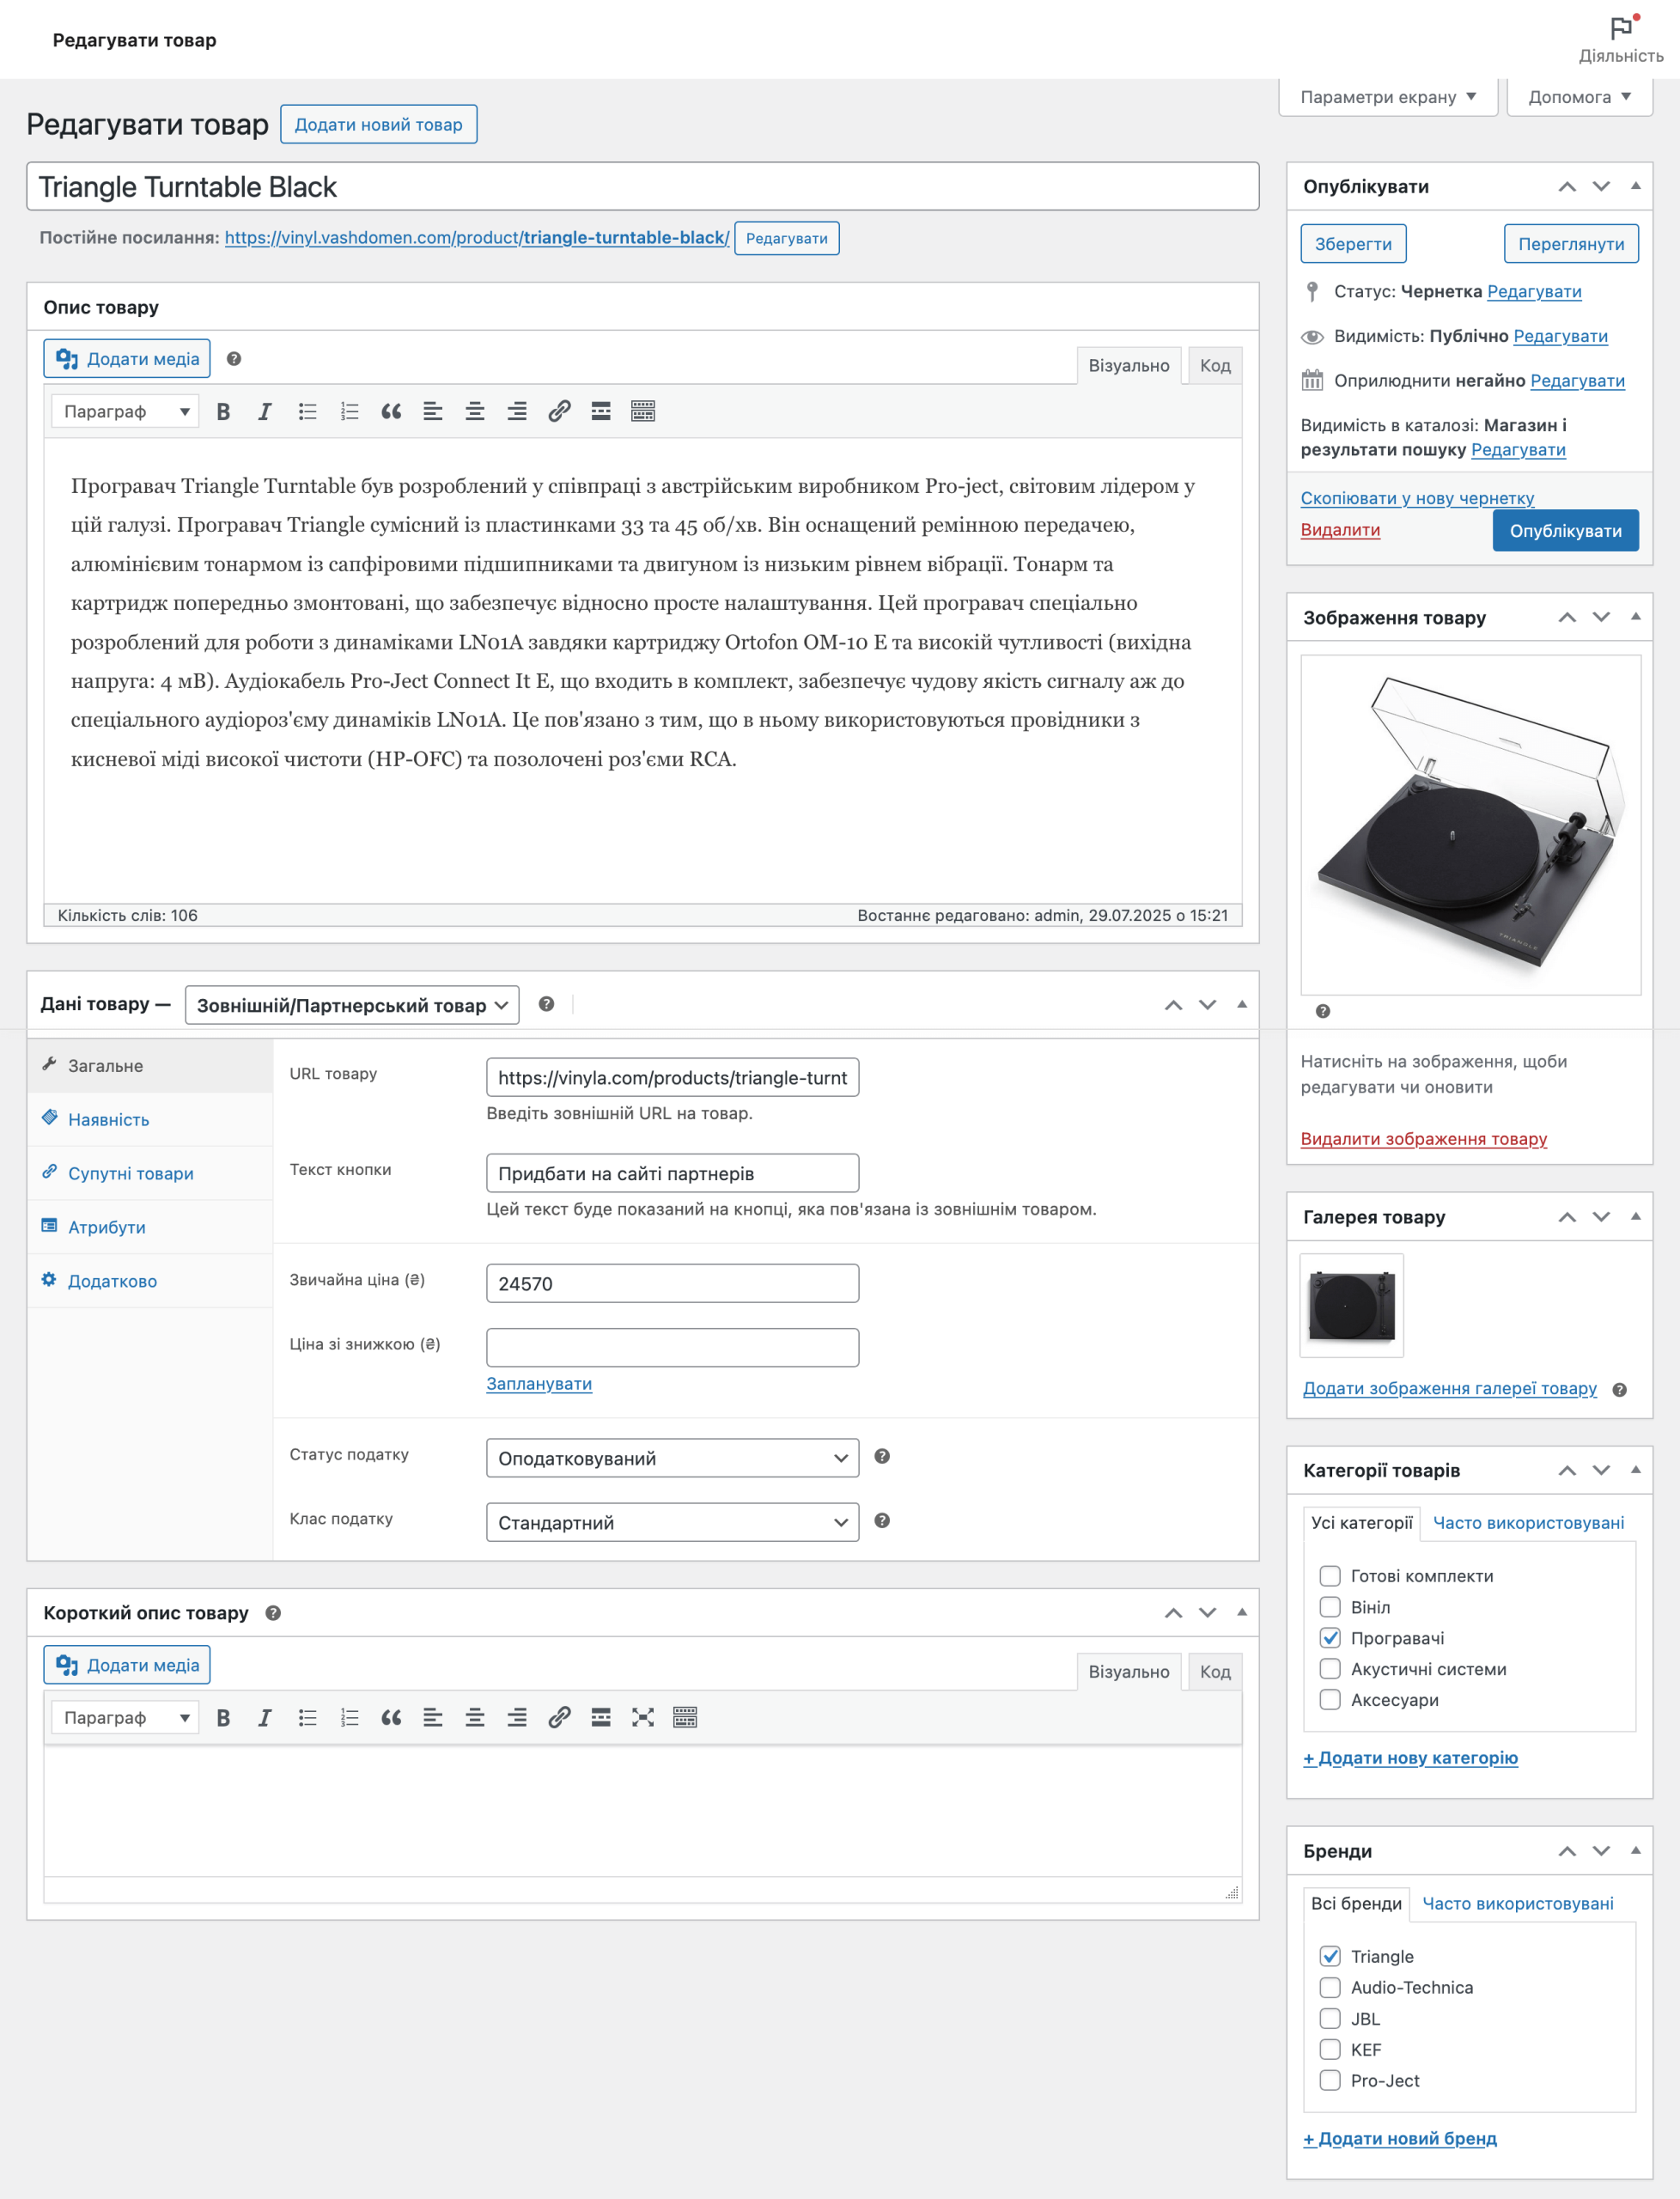The height and width of the screenshot is (2199, 1680).
Task: Toggle bold in short description toolbar
Action: [223, 1717]
